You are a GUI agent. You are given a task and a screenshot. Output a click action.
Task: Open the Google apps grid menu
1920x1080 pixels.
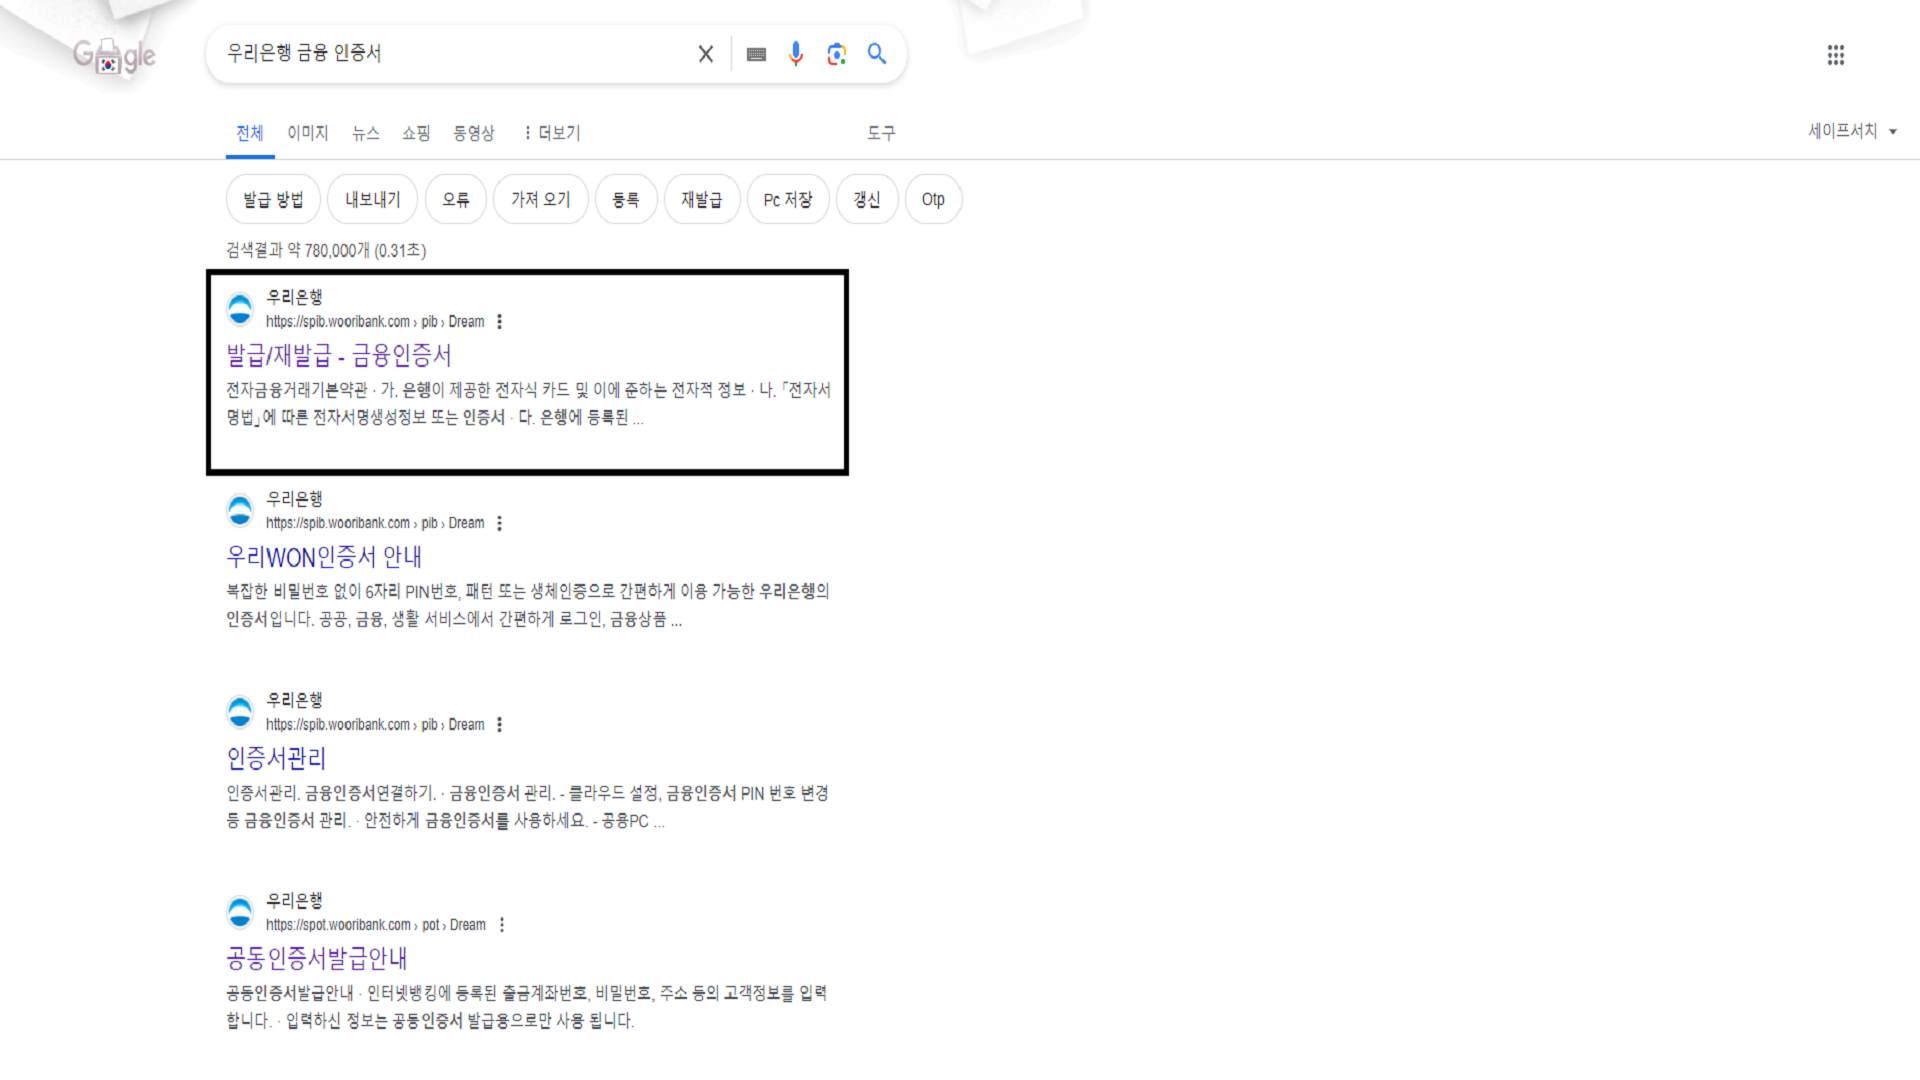point(1835,55)
